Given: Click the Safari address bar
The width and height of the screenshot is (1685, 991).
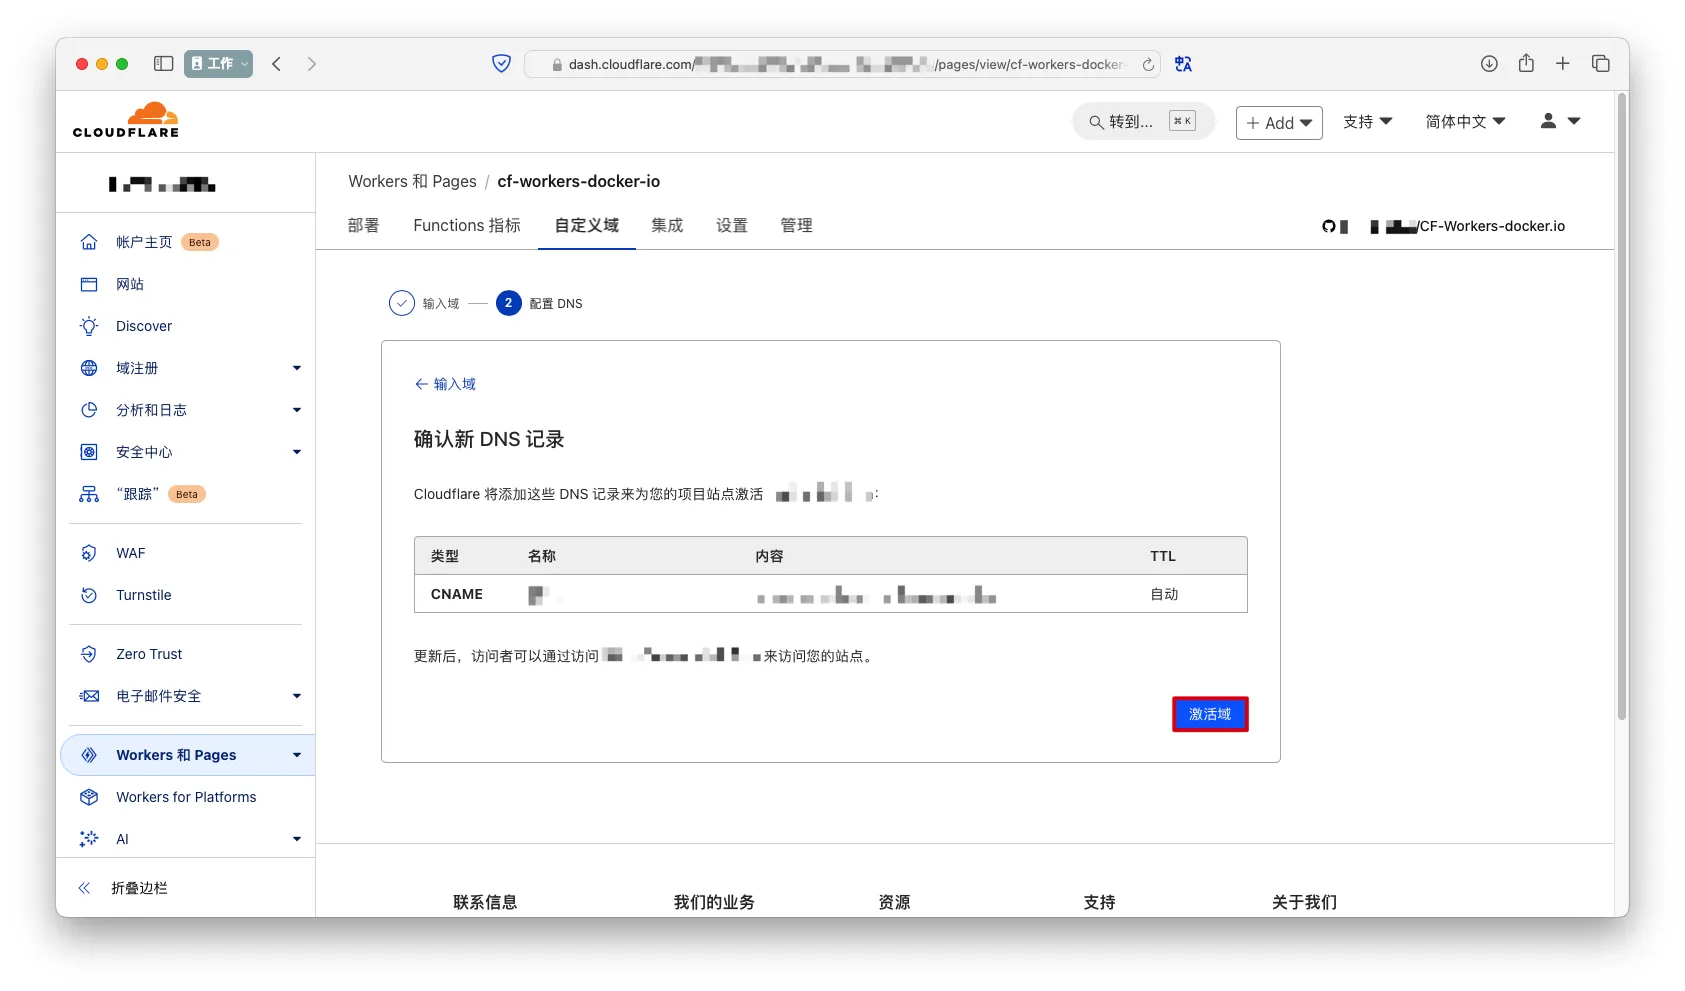Looking at the screenshot, I should (x=841, y=64).
